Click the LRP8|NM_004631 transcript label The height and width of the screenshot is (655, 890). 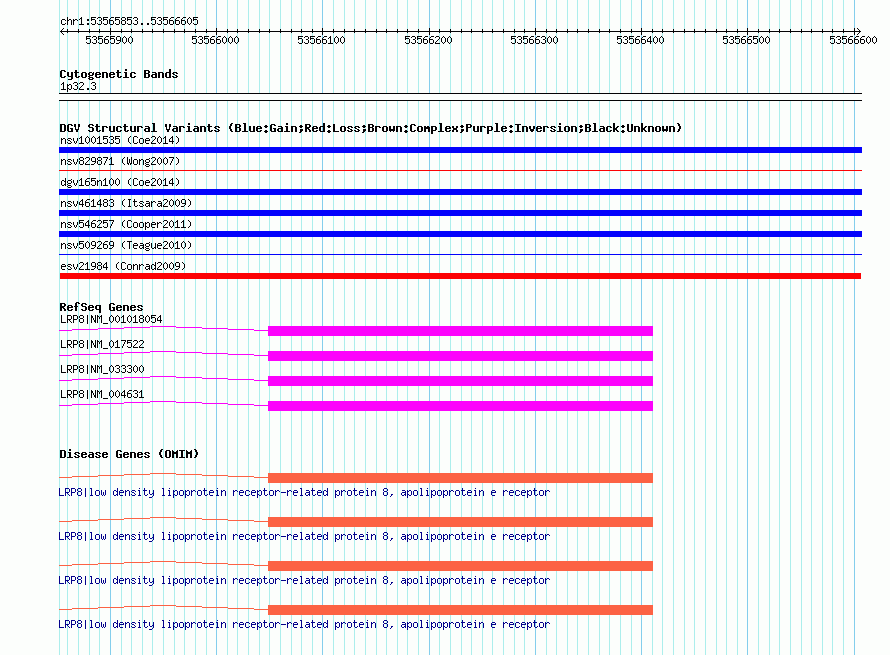pos(102,394)
